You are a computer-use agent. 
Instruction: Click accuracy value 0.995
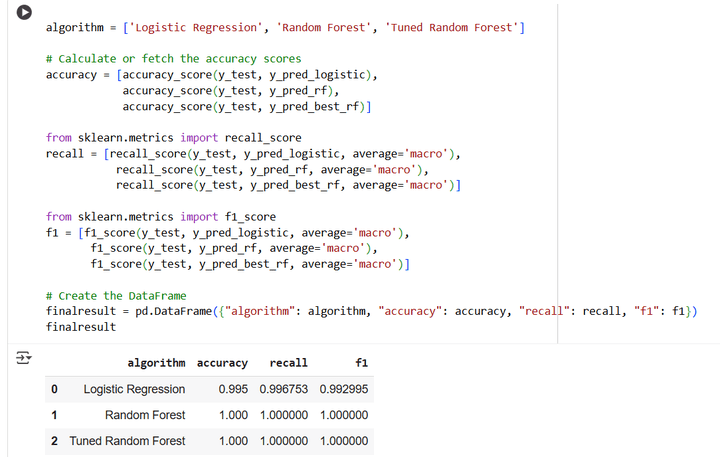[x=233, y=389]
